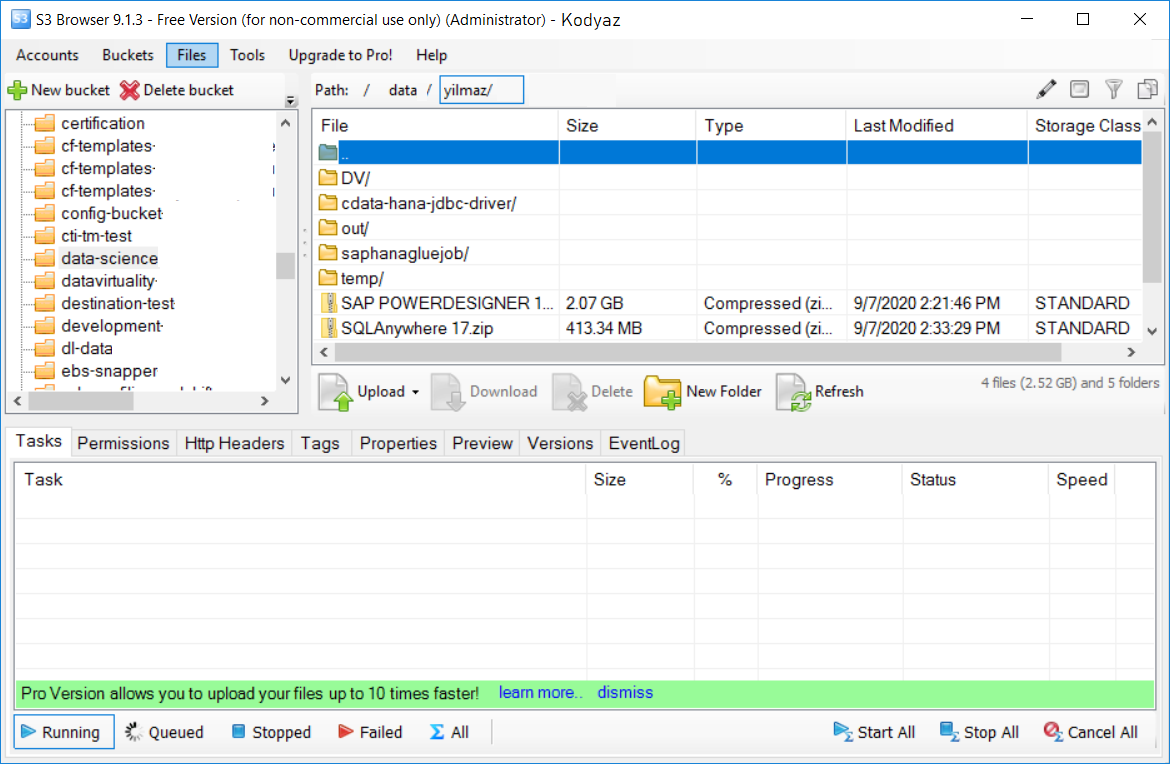Switch to the Permissions tab

[x=123, y=443]
